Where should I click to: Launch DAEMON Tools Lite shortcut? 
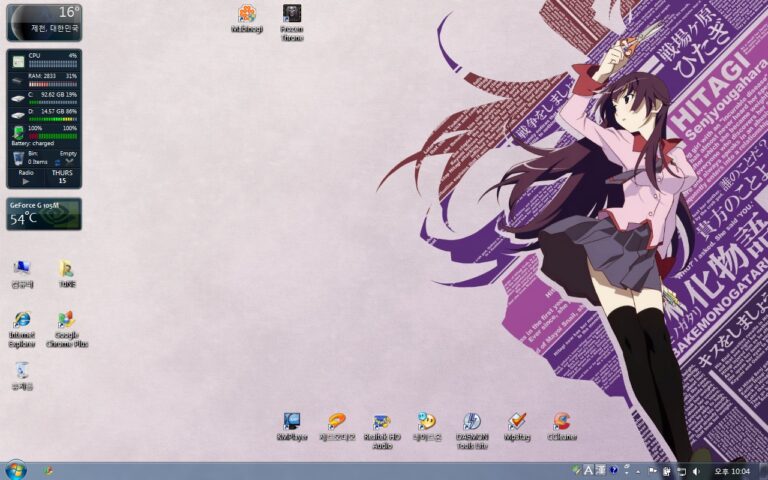472,431
